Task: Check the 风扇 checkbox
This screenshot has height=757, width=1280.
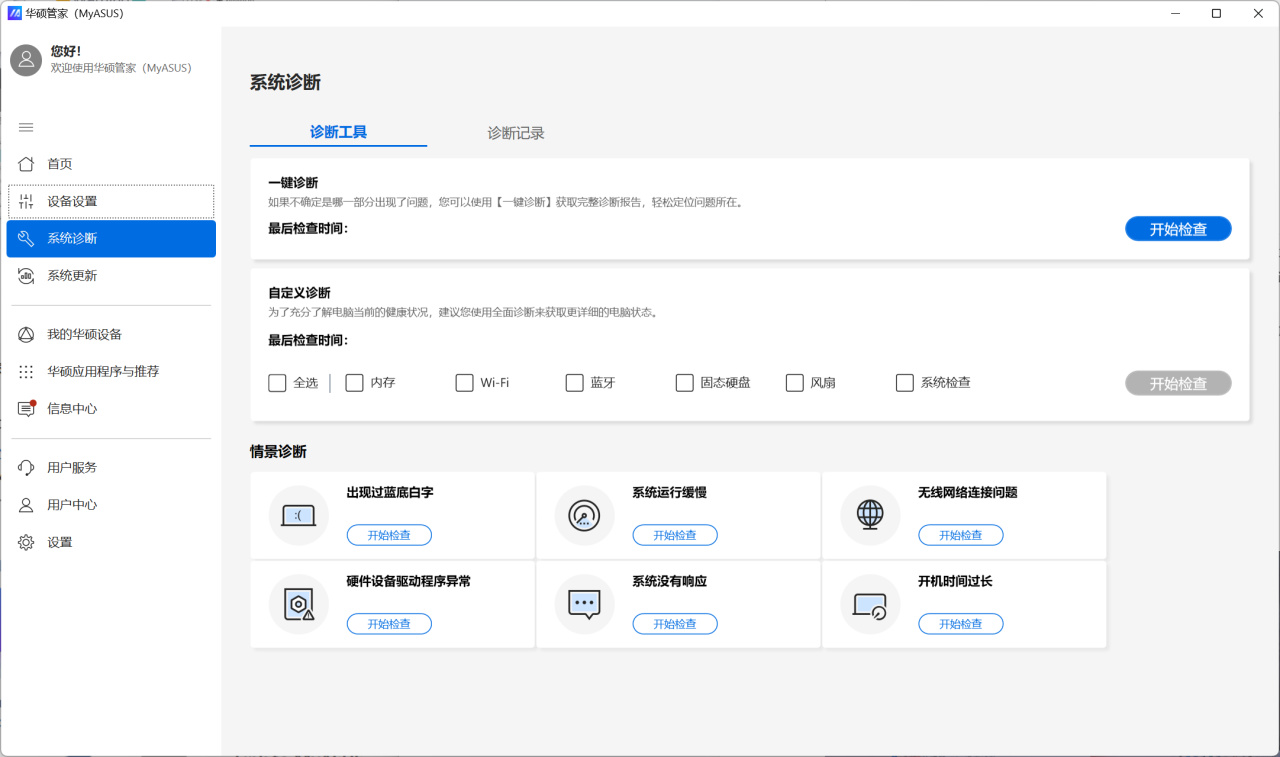Action: point(794,383)
